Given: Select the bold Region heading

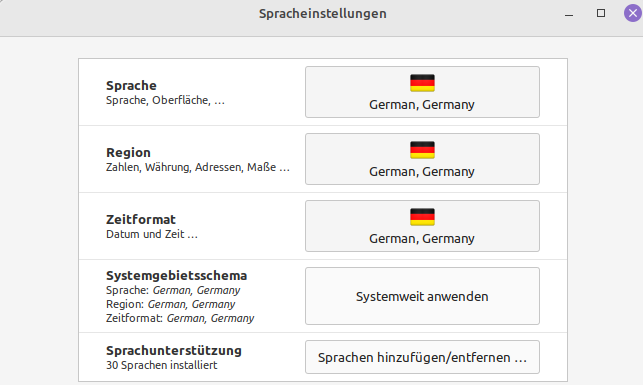Looking at the screenshot, I should (x=128, y=153).
